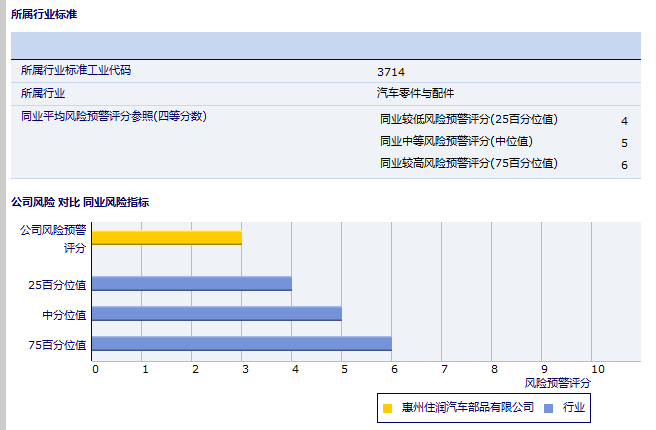Click the 所属行业标准 section heading

click(x=44, y=14)
